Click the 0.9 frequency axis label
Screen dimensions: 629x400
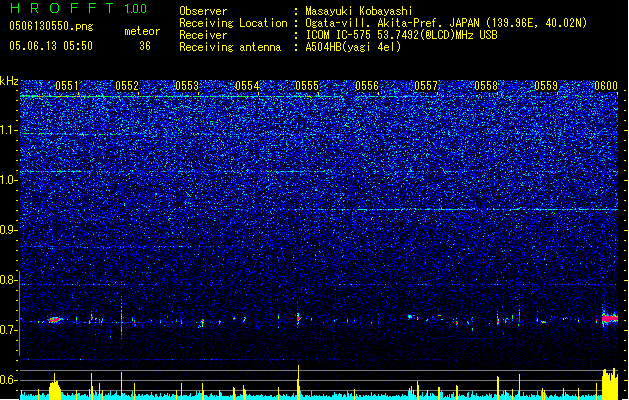click(x=8, y=230)
